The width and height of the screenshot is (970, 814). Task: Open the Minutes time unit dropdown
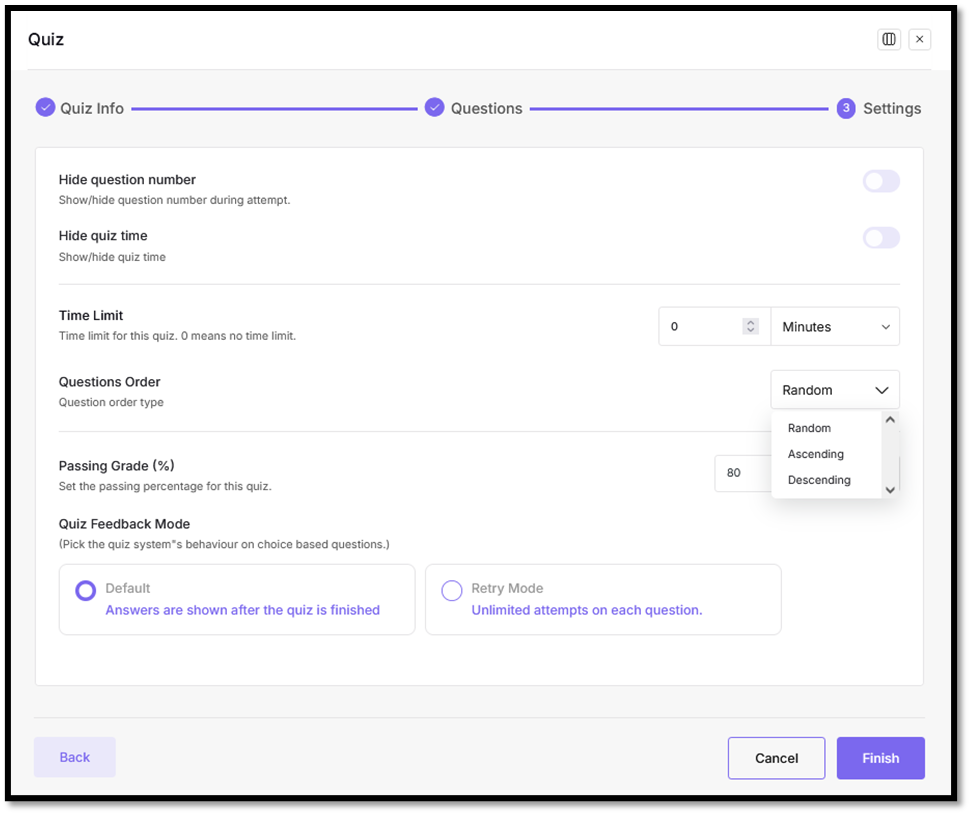point(835,327)
